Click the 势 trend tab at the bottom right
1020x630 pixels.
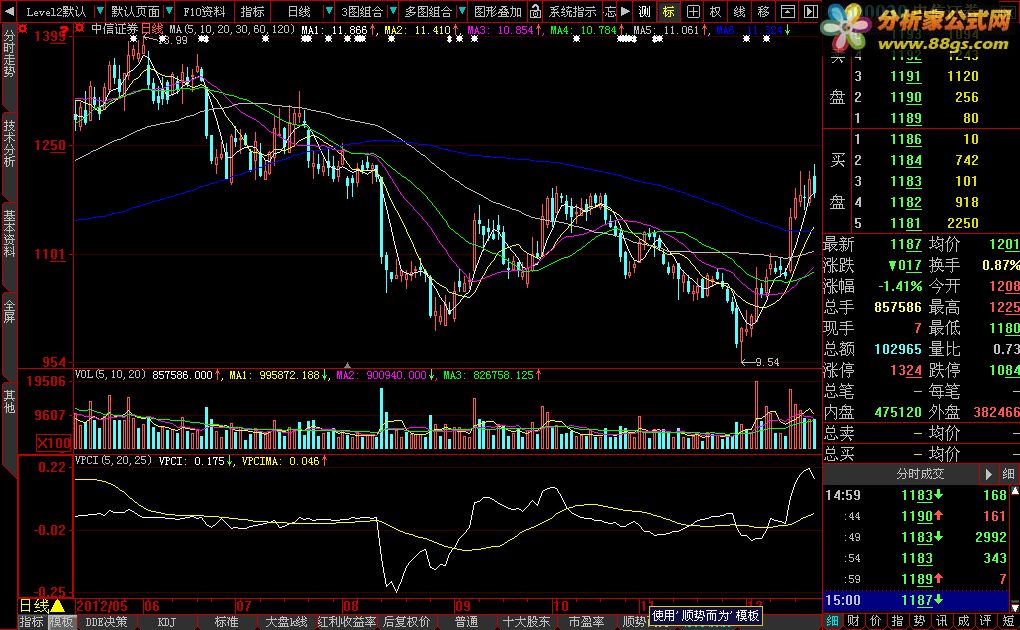(x=919, y=621)
